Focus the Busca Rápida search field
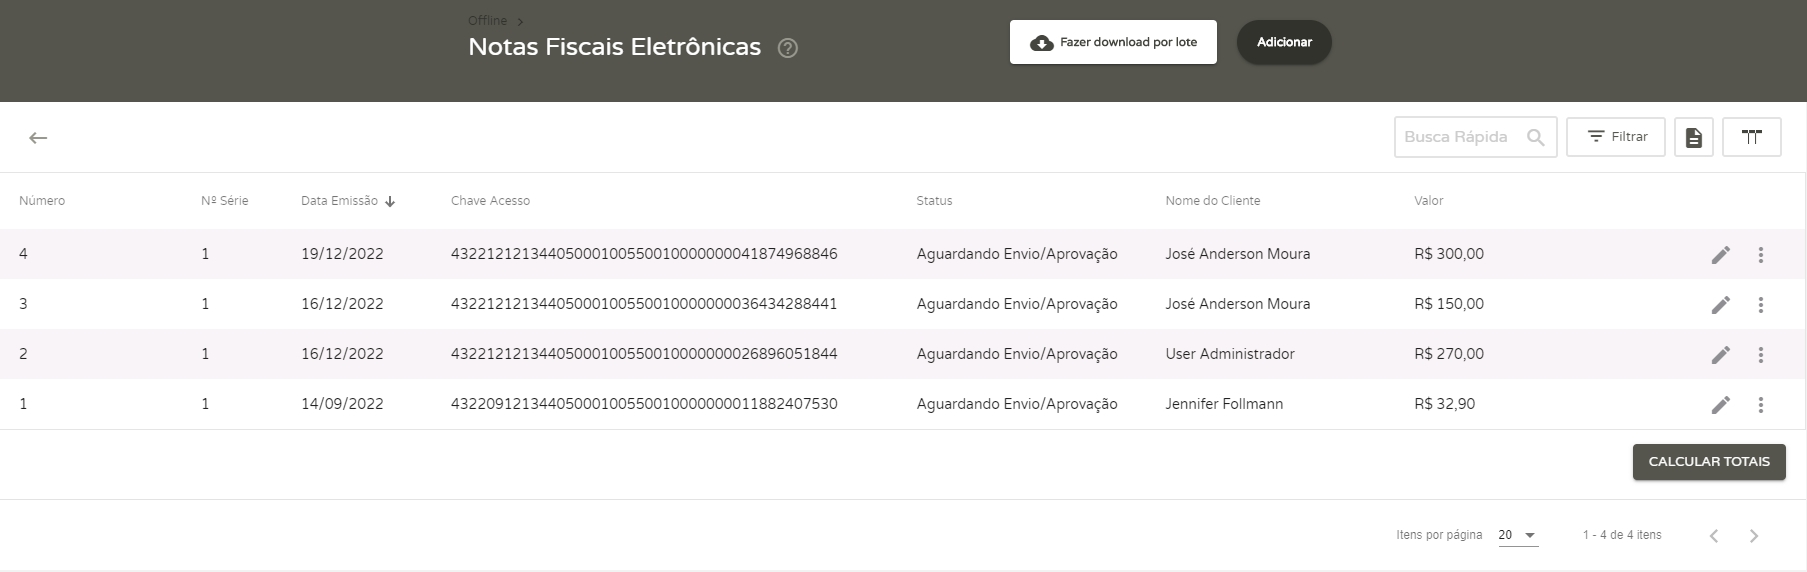Image resolution: width=1807 pixels, height=572 pixels. pos(1458,137)
